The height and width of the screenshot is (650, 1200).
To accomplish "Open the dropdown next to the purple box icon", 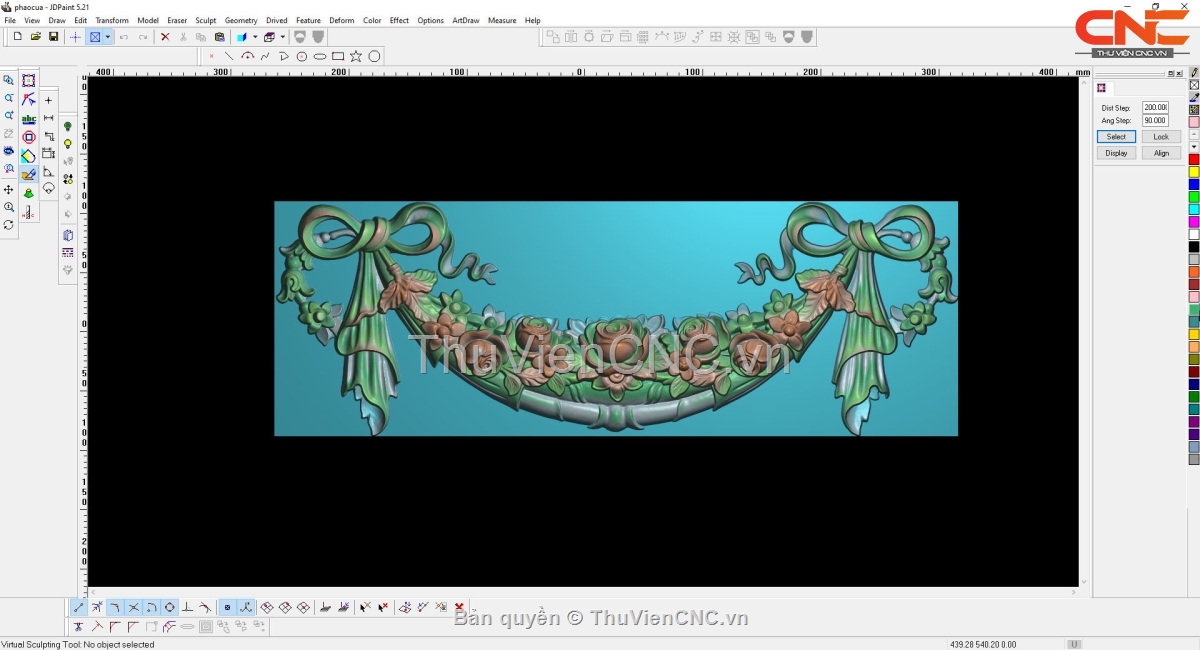I will (x=282, y=37).
